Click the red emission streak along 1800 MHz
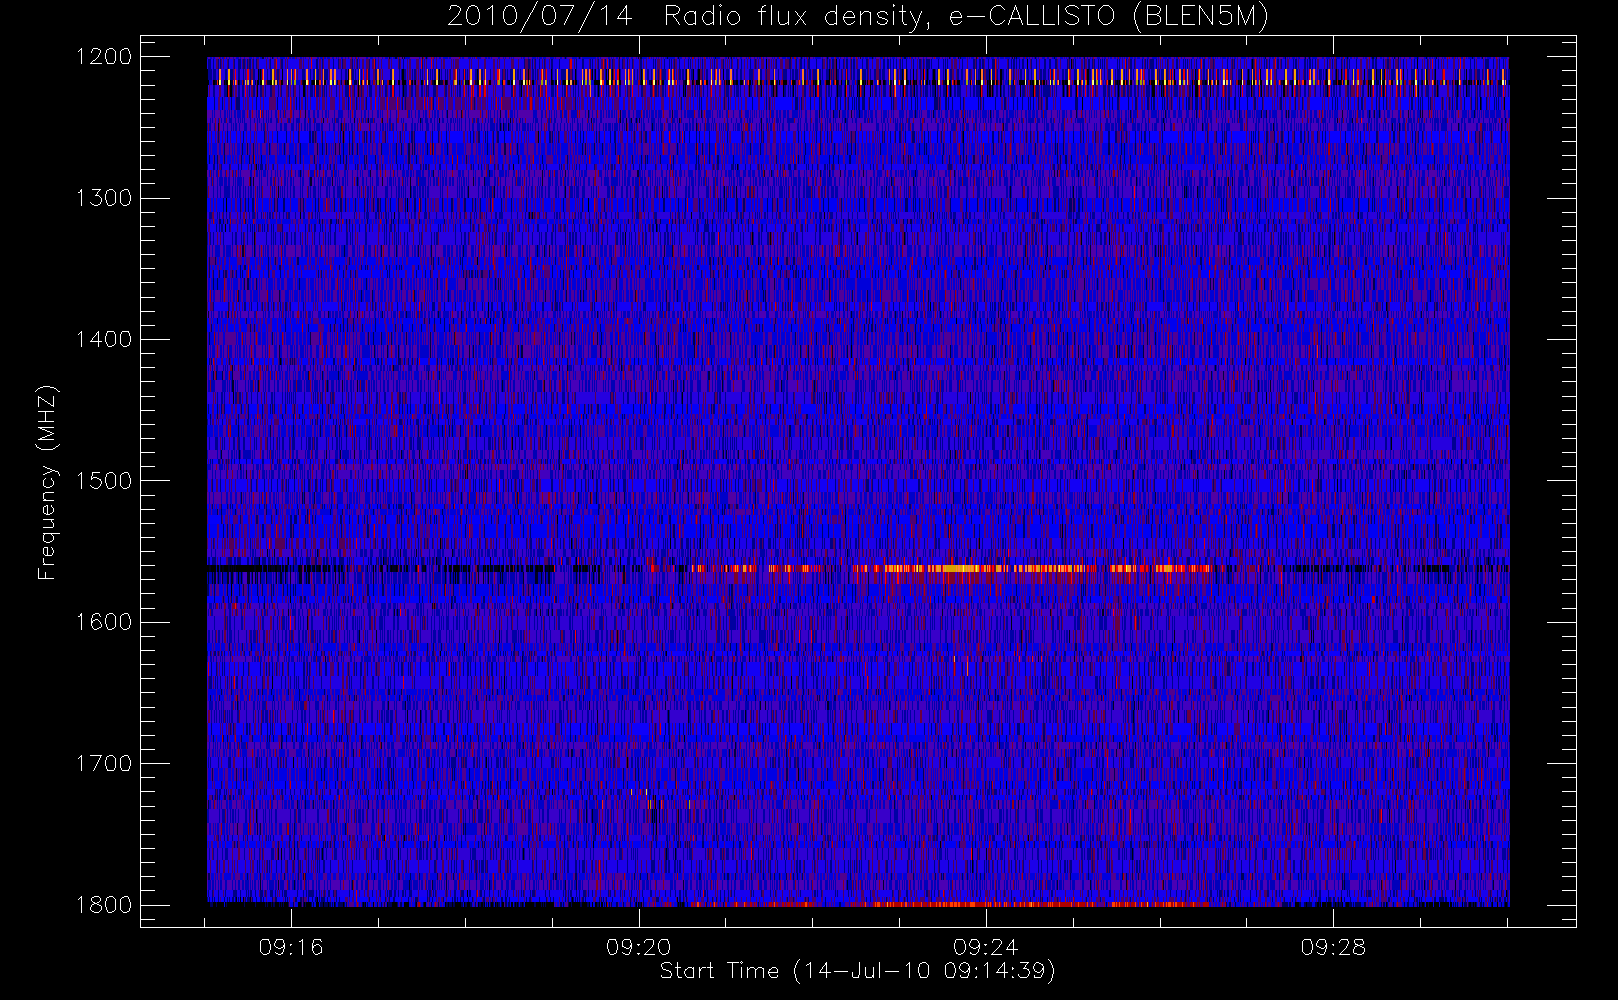Image resolution: width=1618 pixels, height=1000 pixels. 950,904
